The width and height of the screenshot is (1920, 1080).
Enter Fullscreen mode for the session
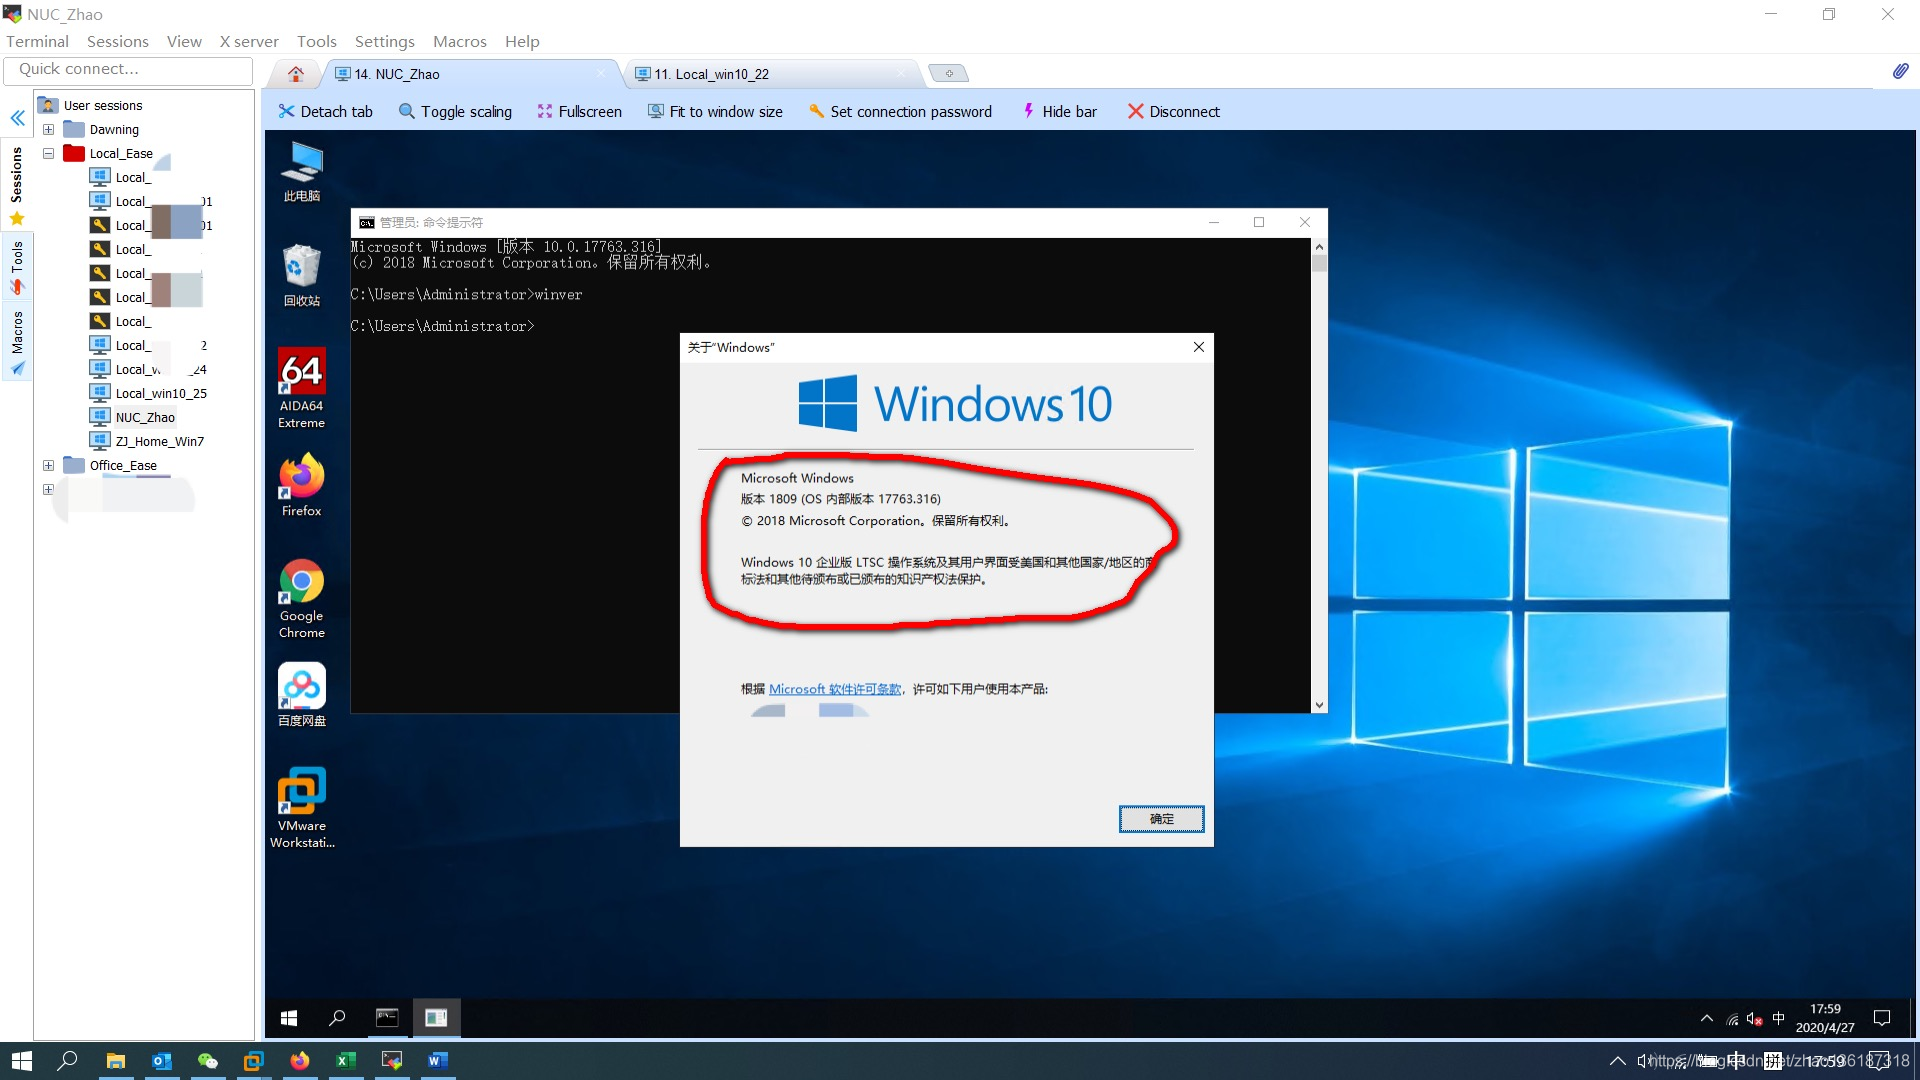coord(579,111)
